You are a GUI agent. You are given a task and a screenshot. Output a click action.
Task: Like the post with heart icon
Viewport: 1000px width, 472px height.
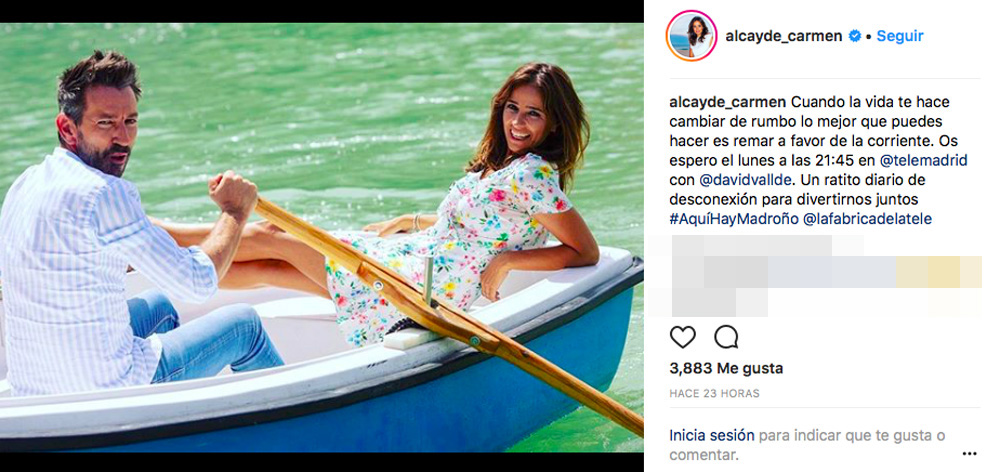[682, 337]
